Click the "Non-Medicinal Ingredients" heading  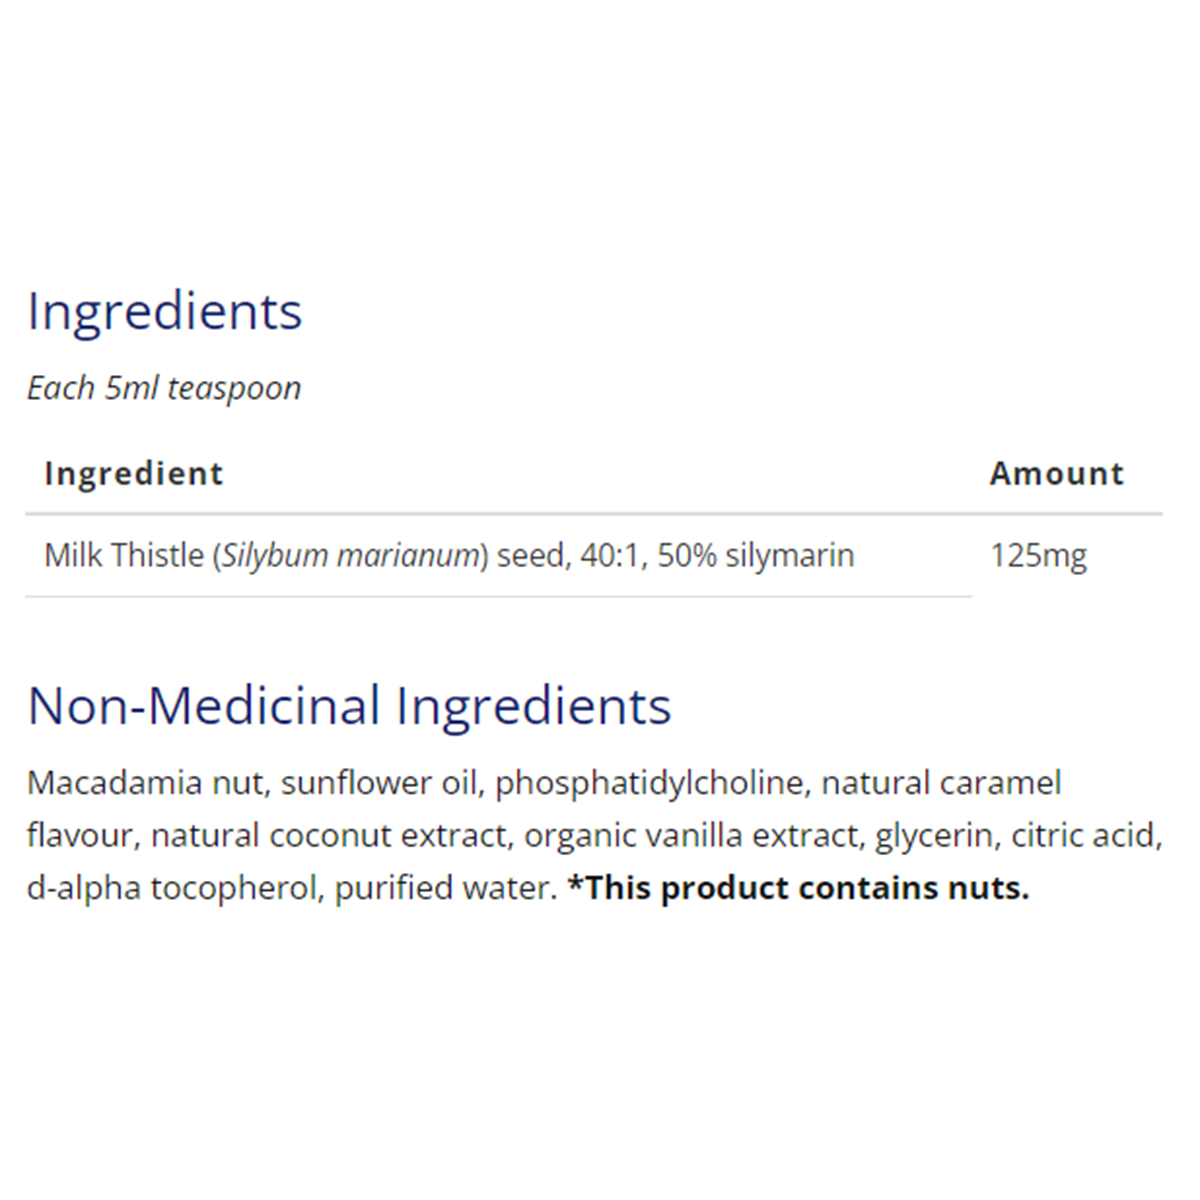tap(349, 706)
